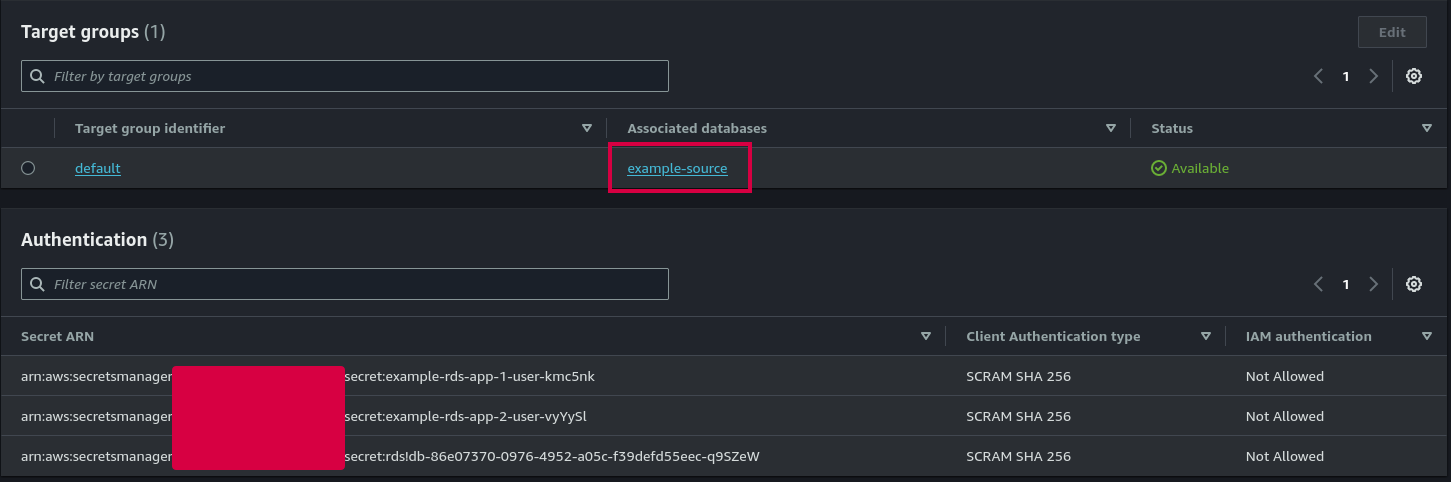
Task: Go to previous page in Target groups
Action: [1319, 76]
